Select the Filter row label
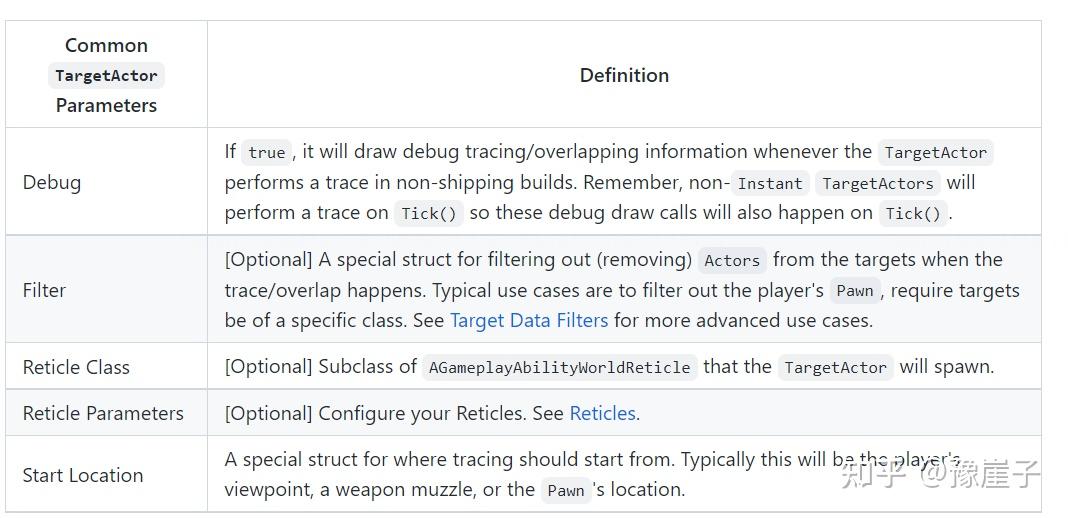The width and height of the screenshot is (1068, 518). click(44, 290)
